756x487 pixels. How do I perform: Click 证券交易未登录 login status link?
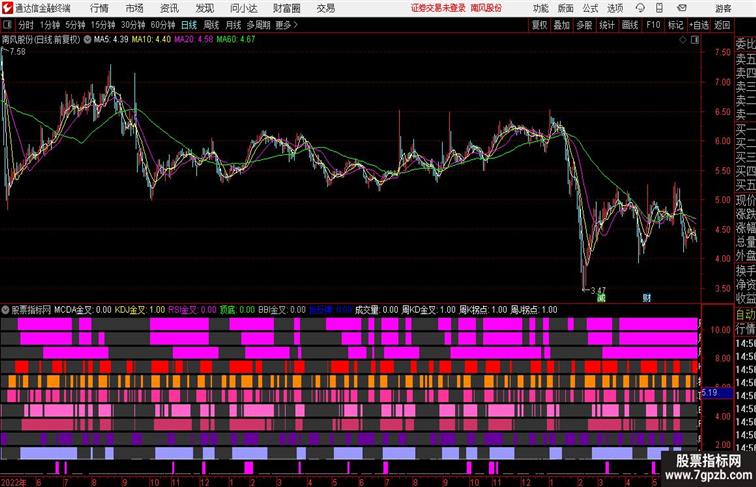pyautogui.click(x=438, y=8)
